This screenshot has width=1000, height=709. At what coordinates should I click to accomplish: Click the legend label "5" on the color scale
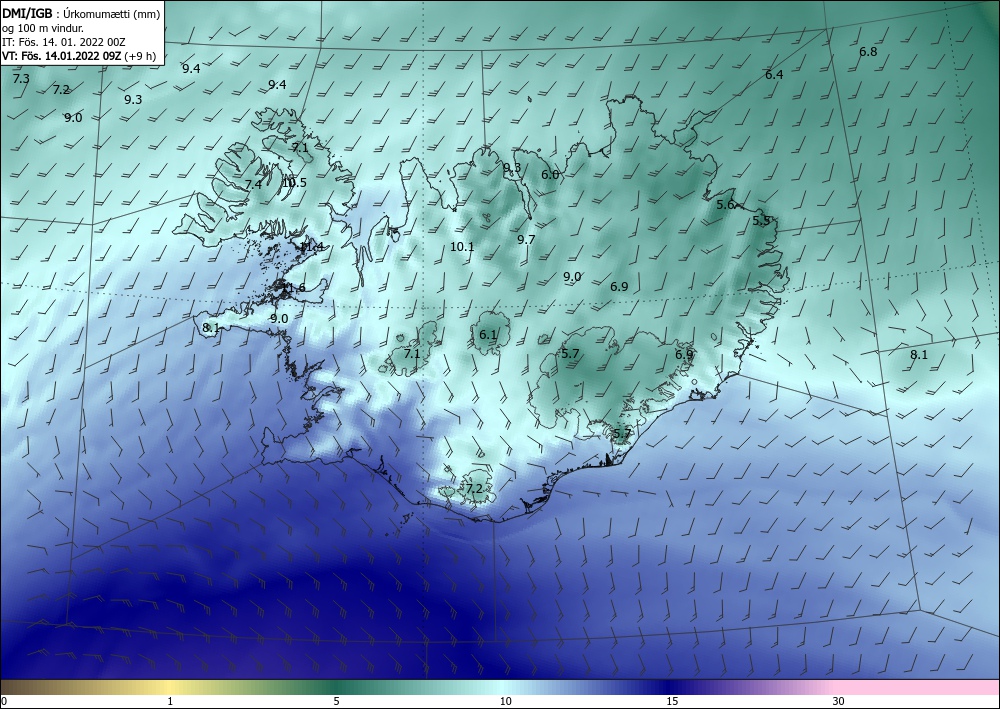pos(336,701)
